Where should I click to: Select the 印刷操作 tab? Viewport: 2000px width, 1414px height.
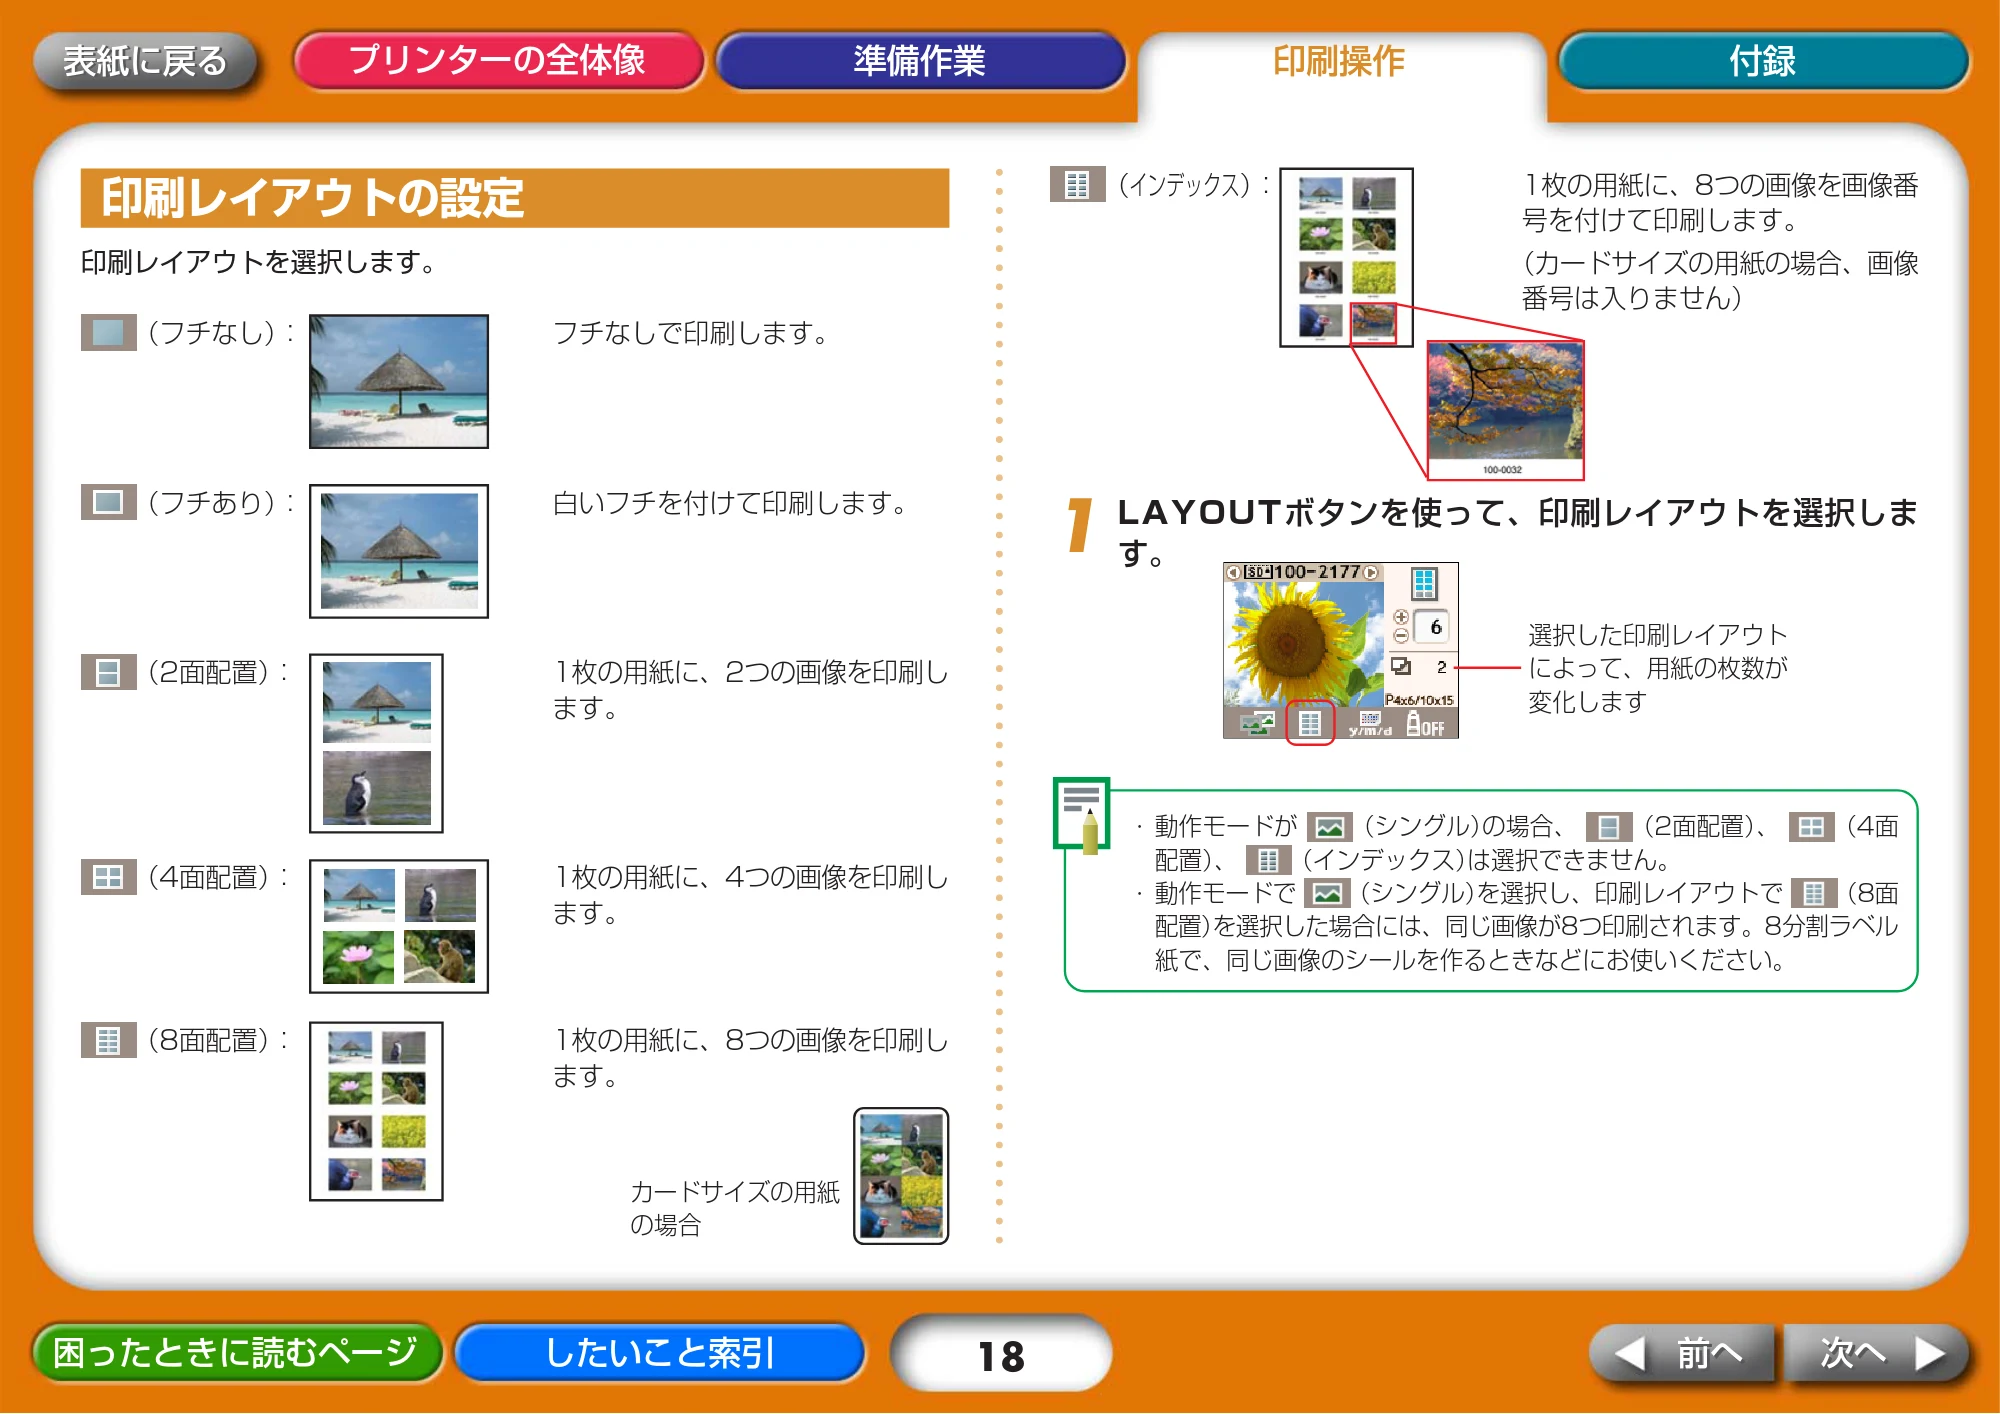click(x=1340, y=62)
